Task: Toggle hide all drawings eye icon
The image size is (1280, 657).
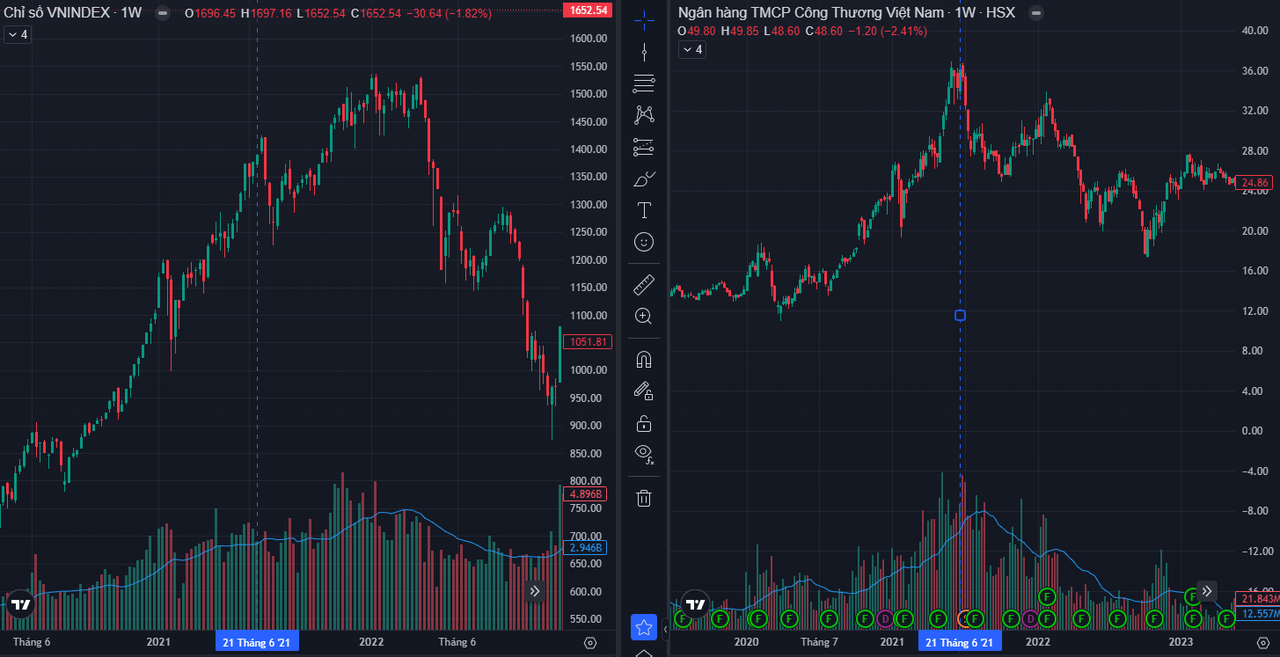Action: pyautogui.click(x=644, y=454)
